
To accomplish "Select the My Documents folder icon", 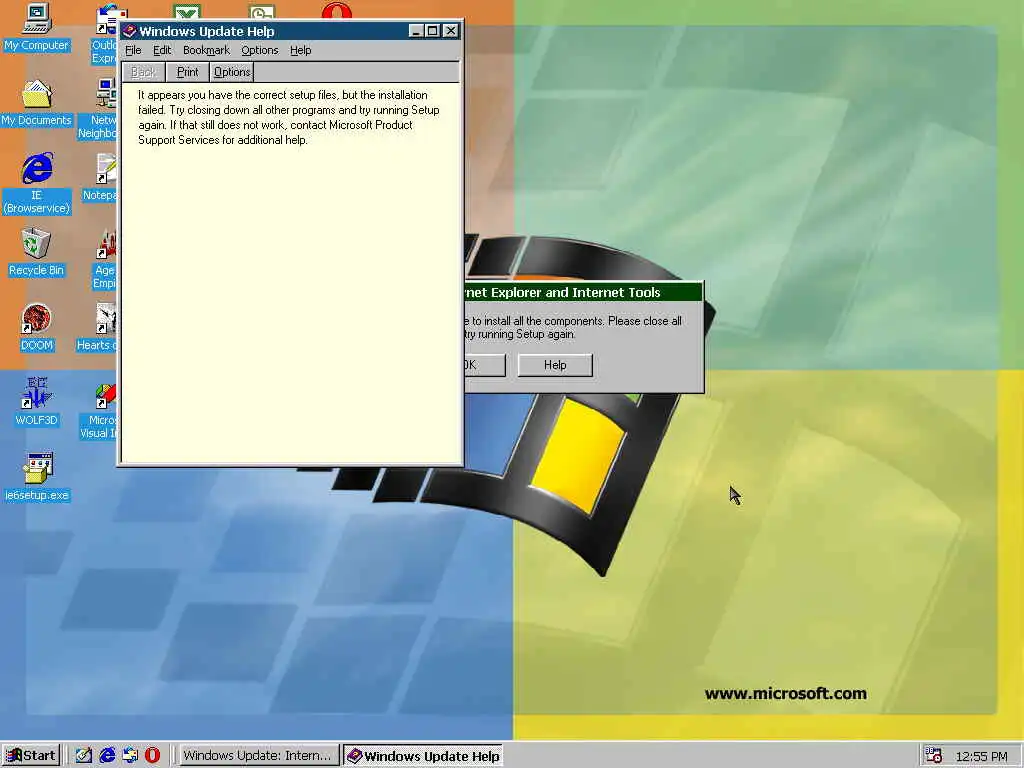I will pyautogui.click(x=37, y=103).
